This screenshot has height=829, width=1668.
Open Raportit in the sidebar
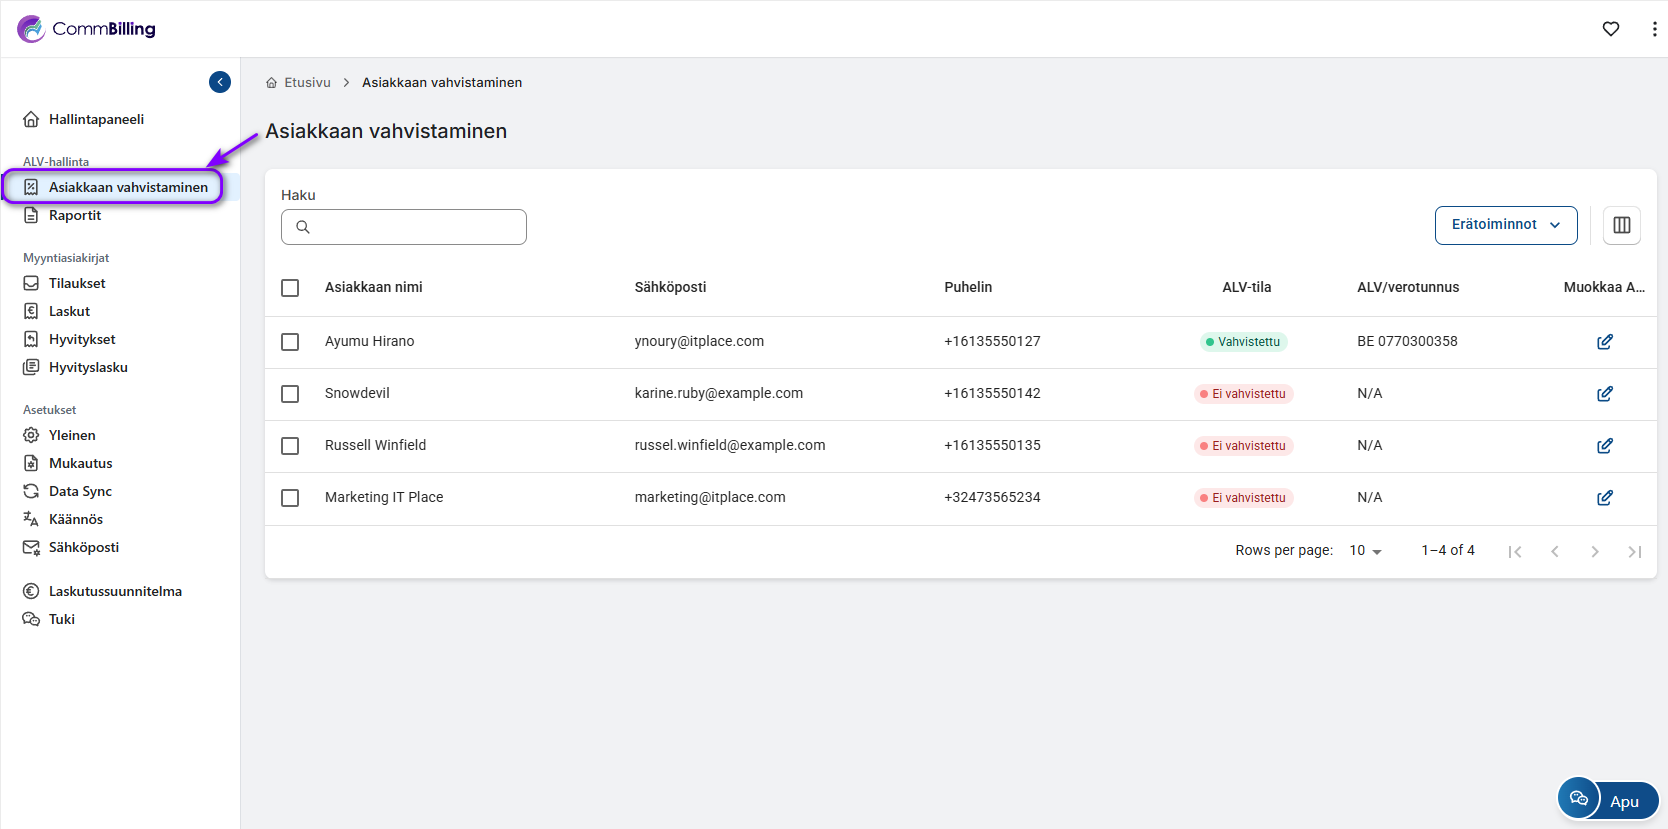[x=75, y=215]
